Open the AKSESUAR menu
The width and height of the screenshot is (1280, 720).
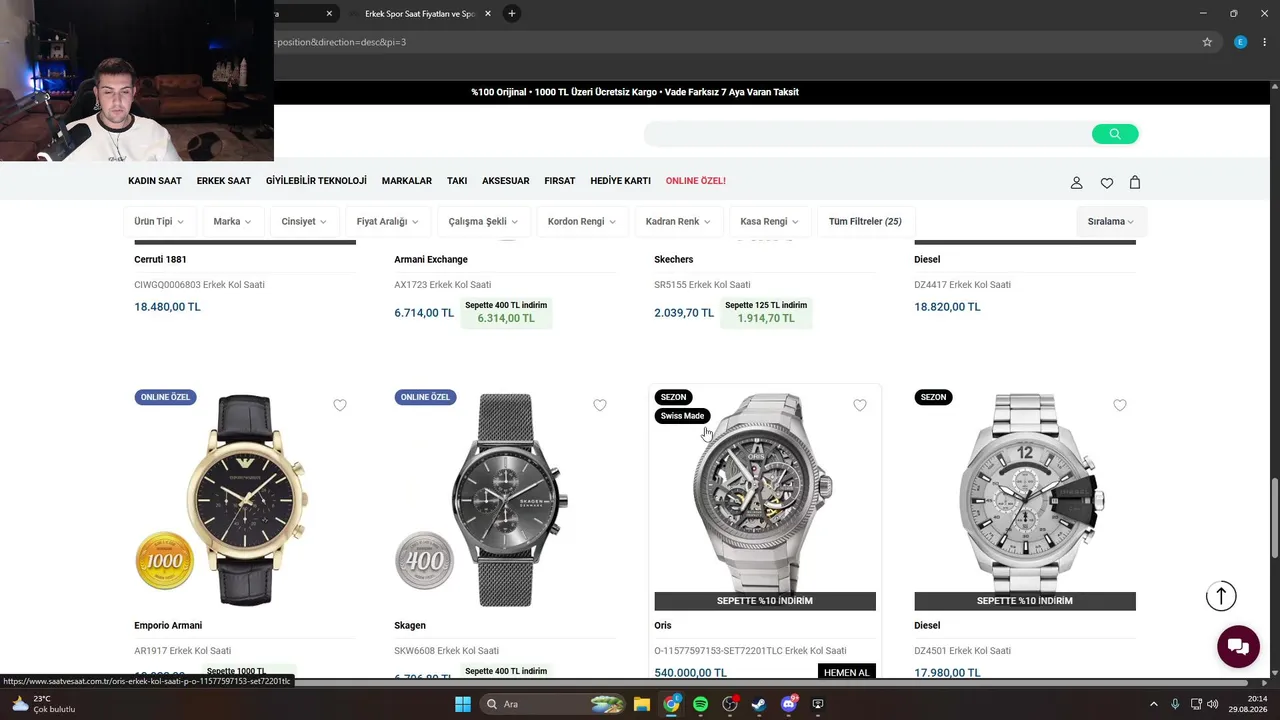506,181
